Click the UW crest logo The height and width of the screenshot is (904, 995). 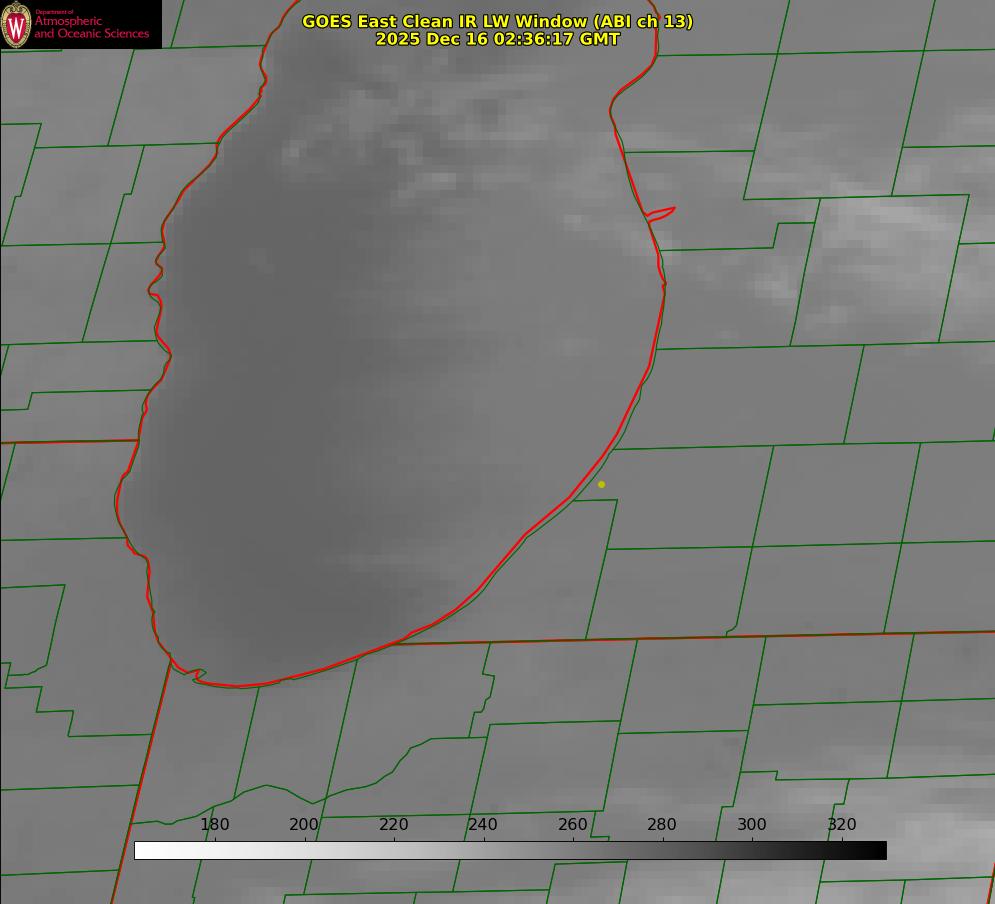pos(17,24)
